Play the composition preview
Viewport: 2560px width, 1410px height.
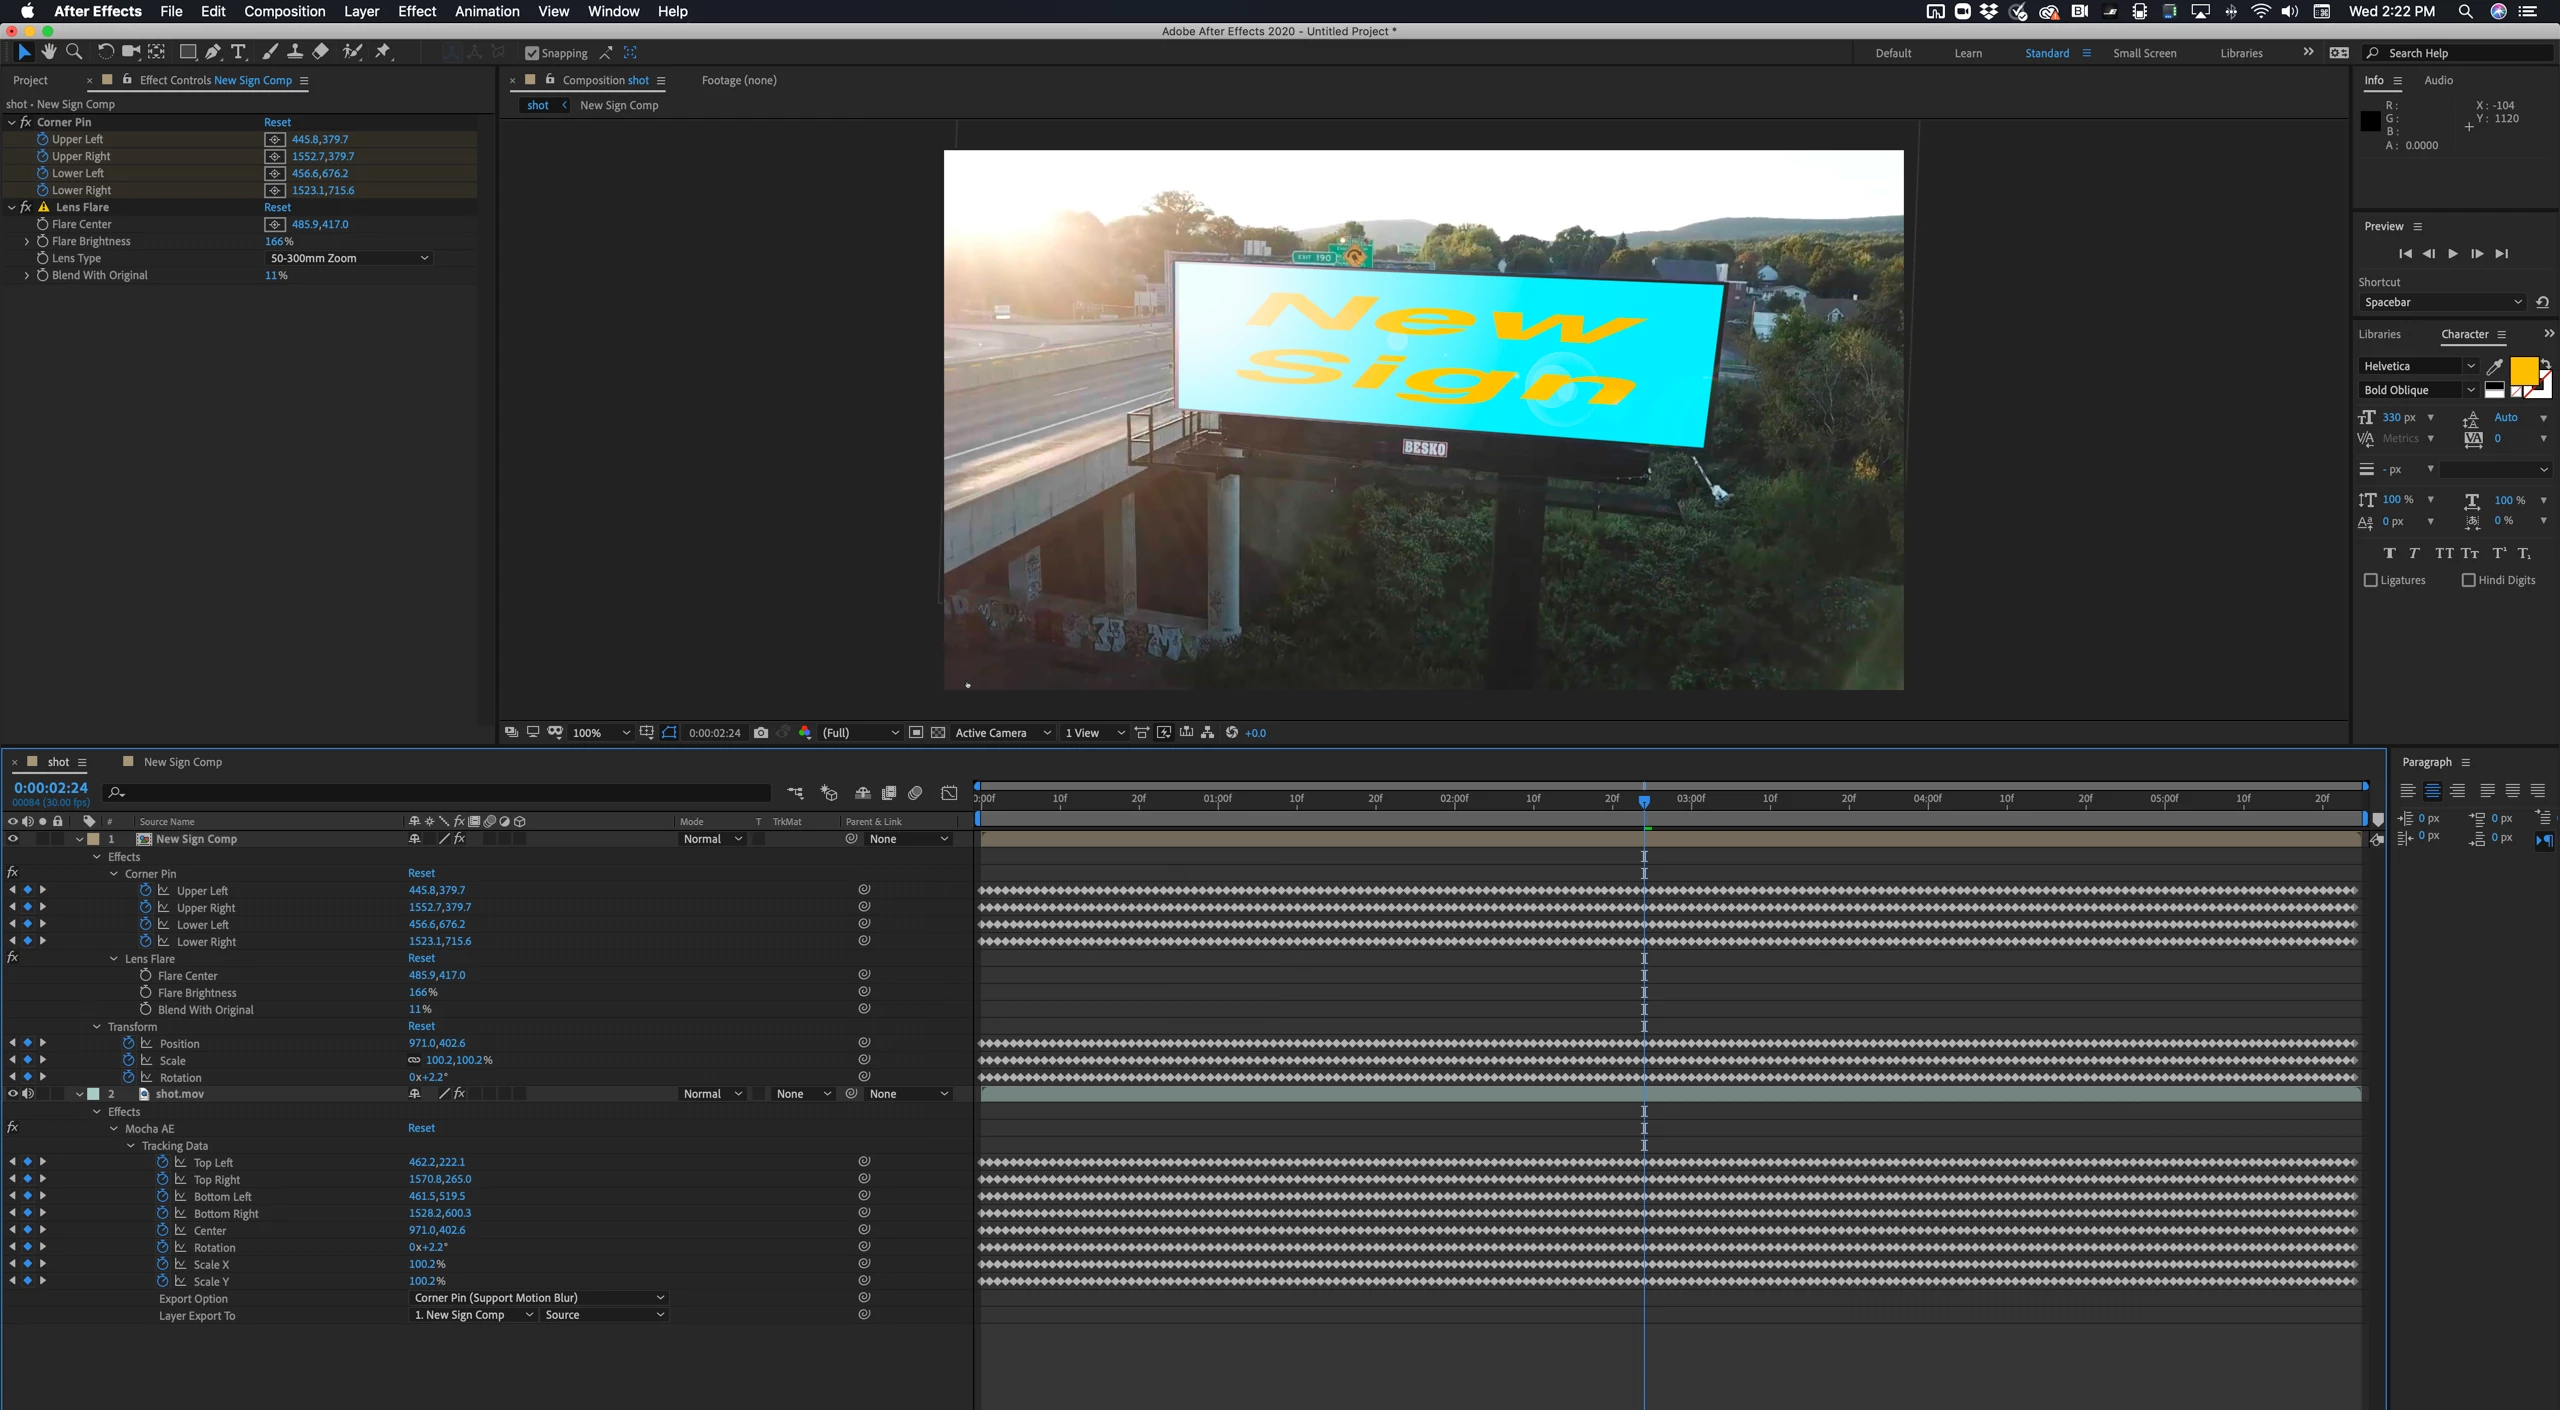pos(2453,254)
